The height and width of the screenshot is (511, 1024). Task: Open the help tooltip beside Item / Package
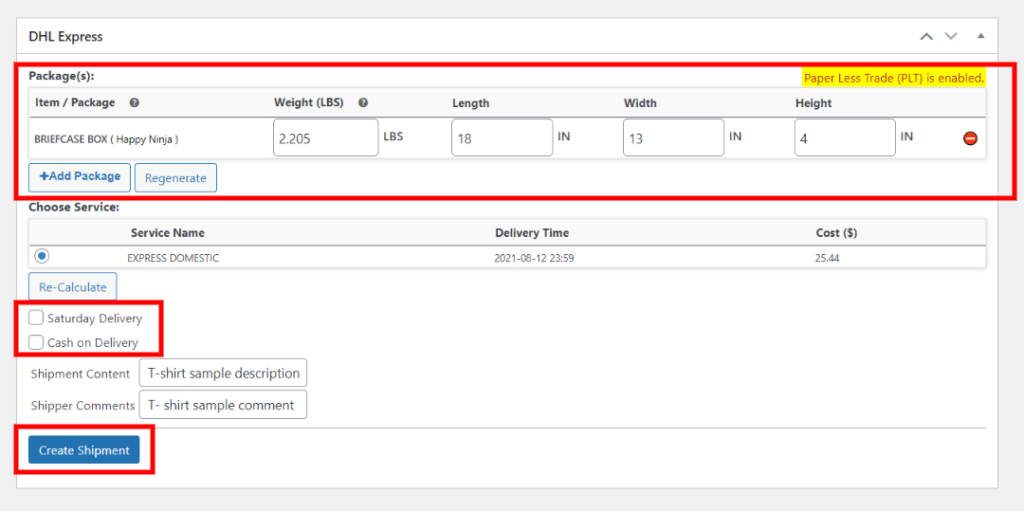[134, 103]
